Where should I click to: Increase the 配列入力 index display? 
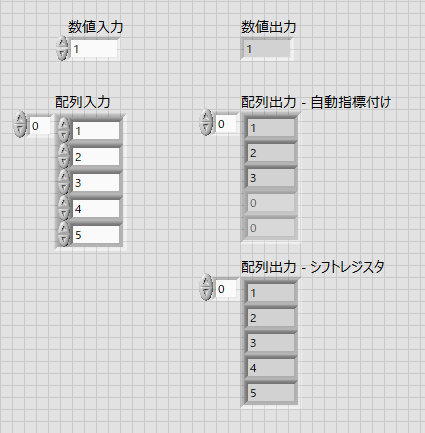click(x=20, y=118)
